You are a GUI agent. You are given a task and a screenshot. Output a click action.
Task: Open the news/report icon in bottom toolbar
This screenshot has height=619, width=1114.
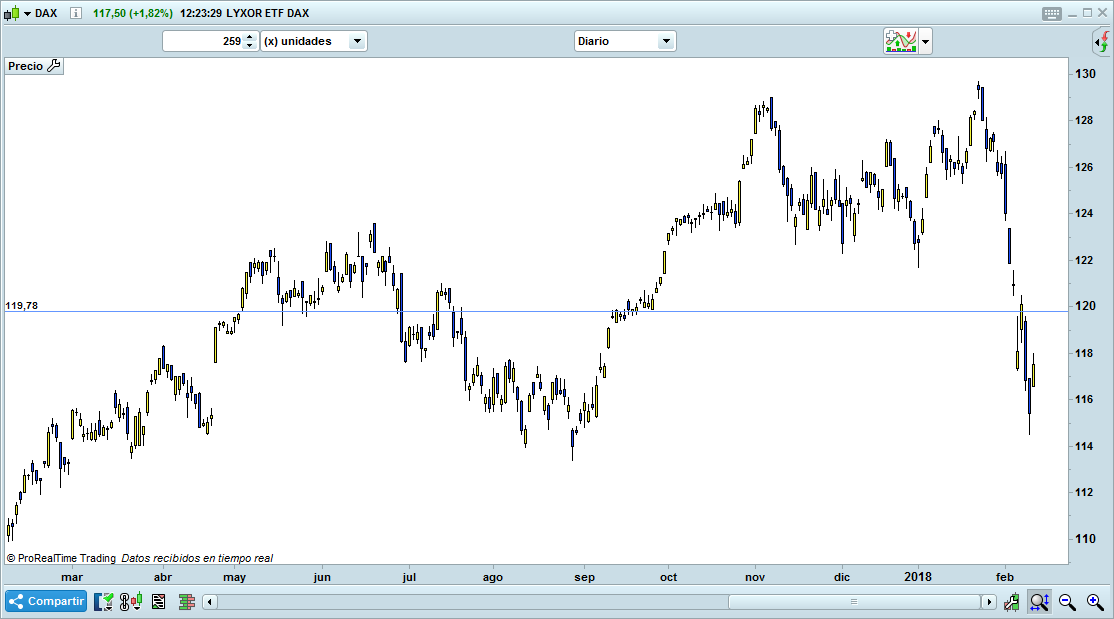click(x=157, y=601)
